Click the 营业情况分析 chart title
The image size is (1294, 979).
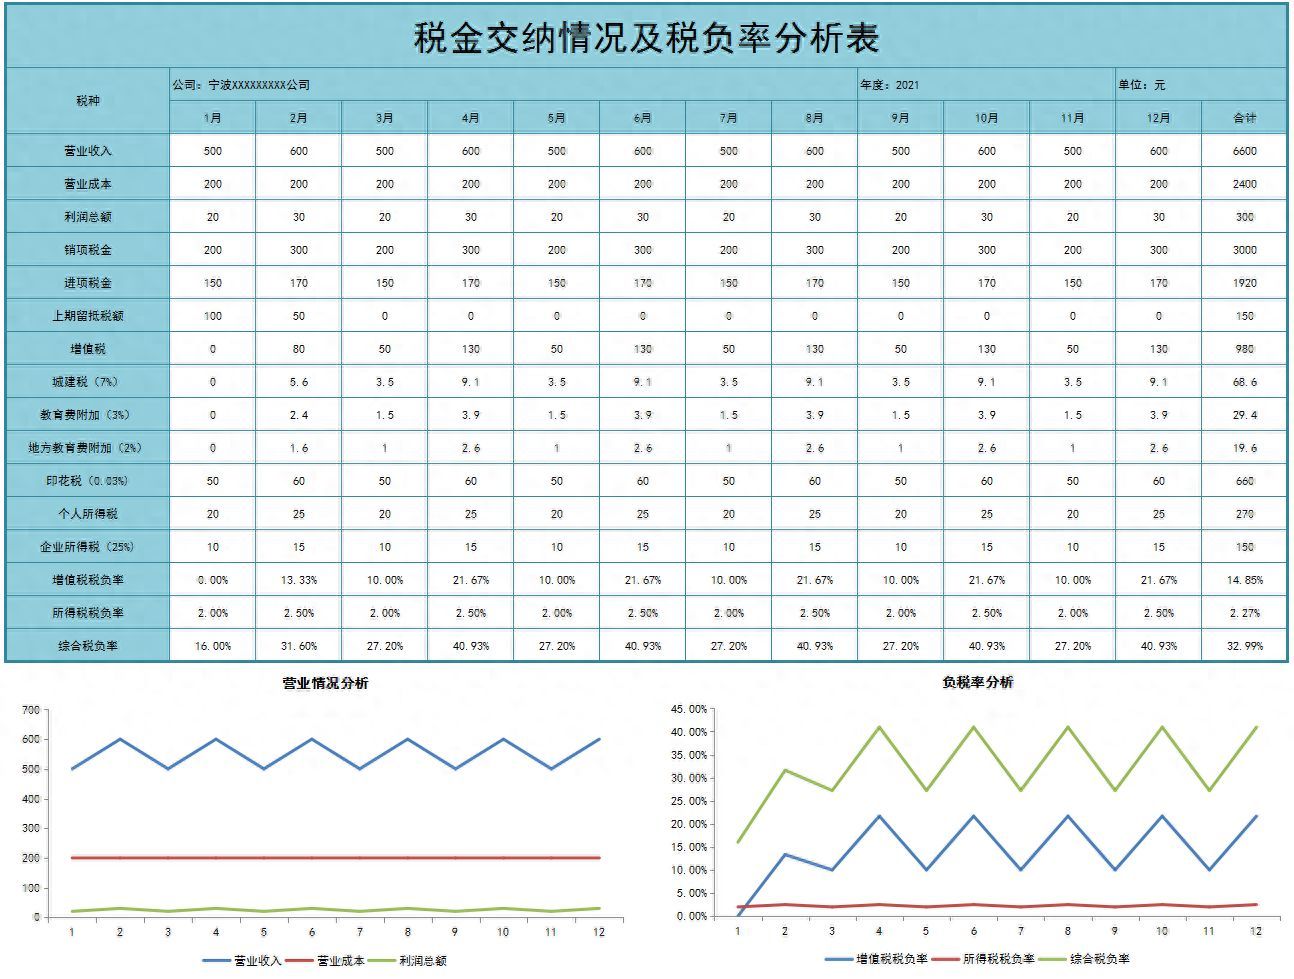326,684
